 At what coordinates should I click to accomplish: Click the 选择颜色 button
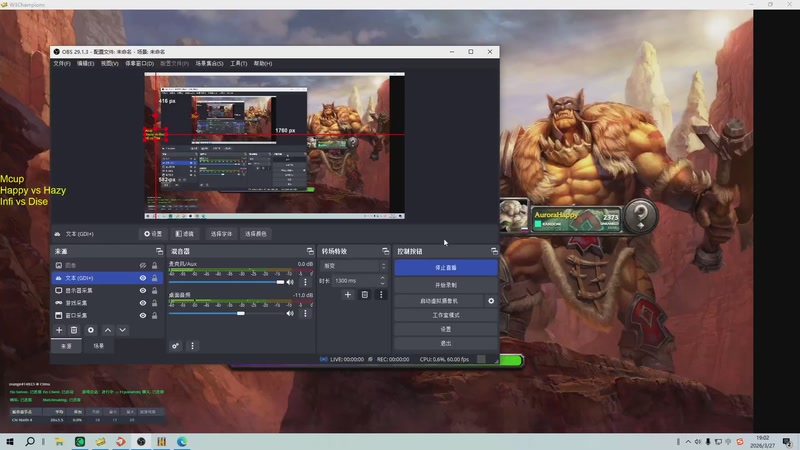[x=256, y=234]
